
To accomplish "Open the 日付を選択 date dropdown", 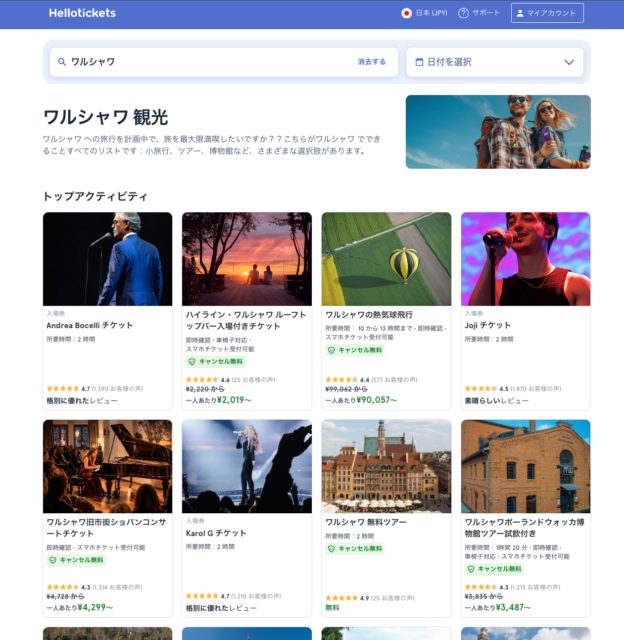I will [495, 62].
